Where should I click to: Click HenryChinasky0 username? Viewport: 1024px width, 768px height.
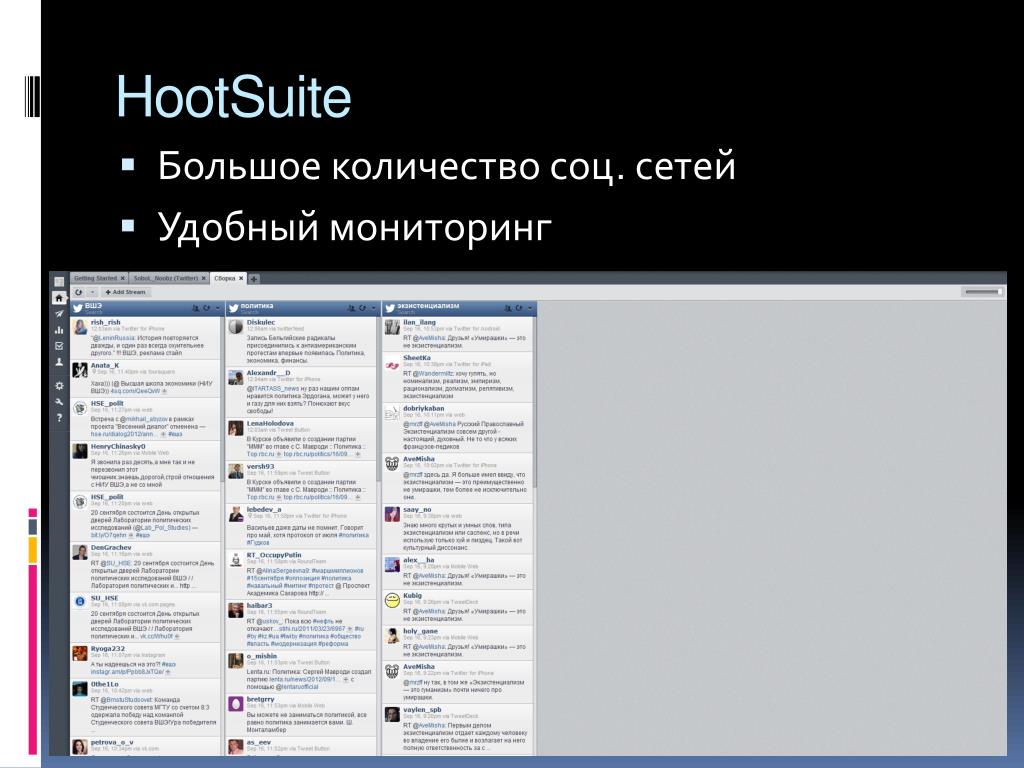tap(118, 447)
